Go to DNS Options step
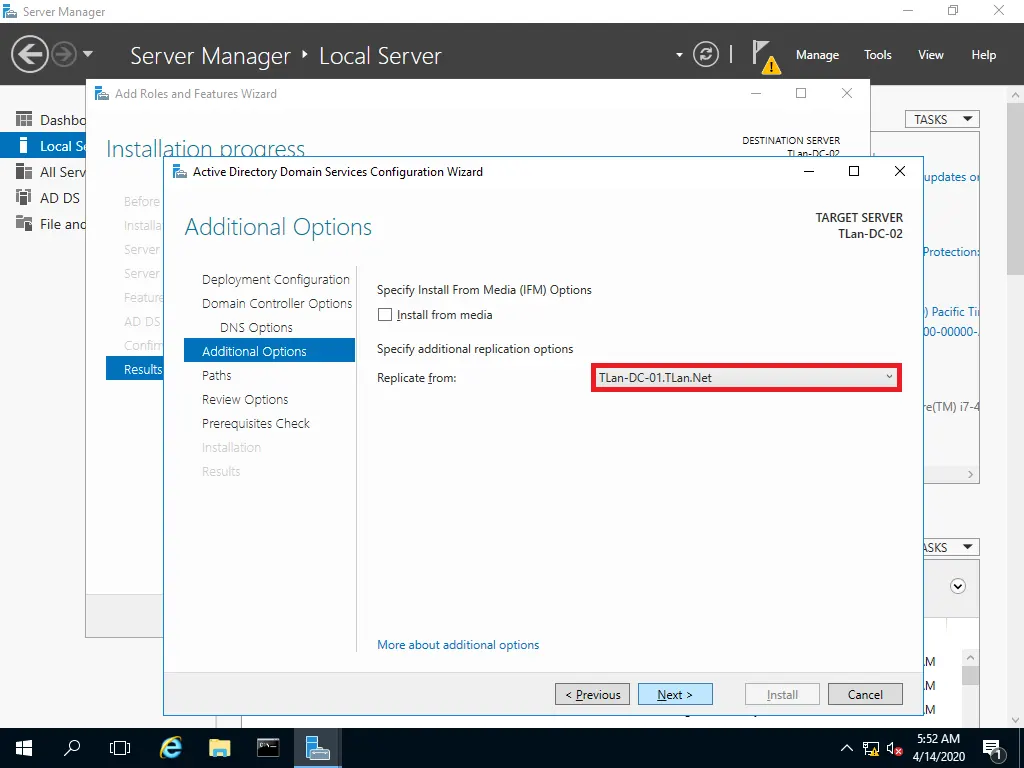Screen dimensions: 1024x768 [x=256, y=327]
